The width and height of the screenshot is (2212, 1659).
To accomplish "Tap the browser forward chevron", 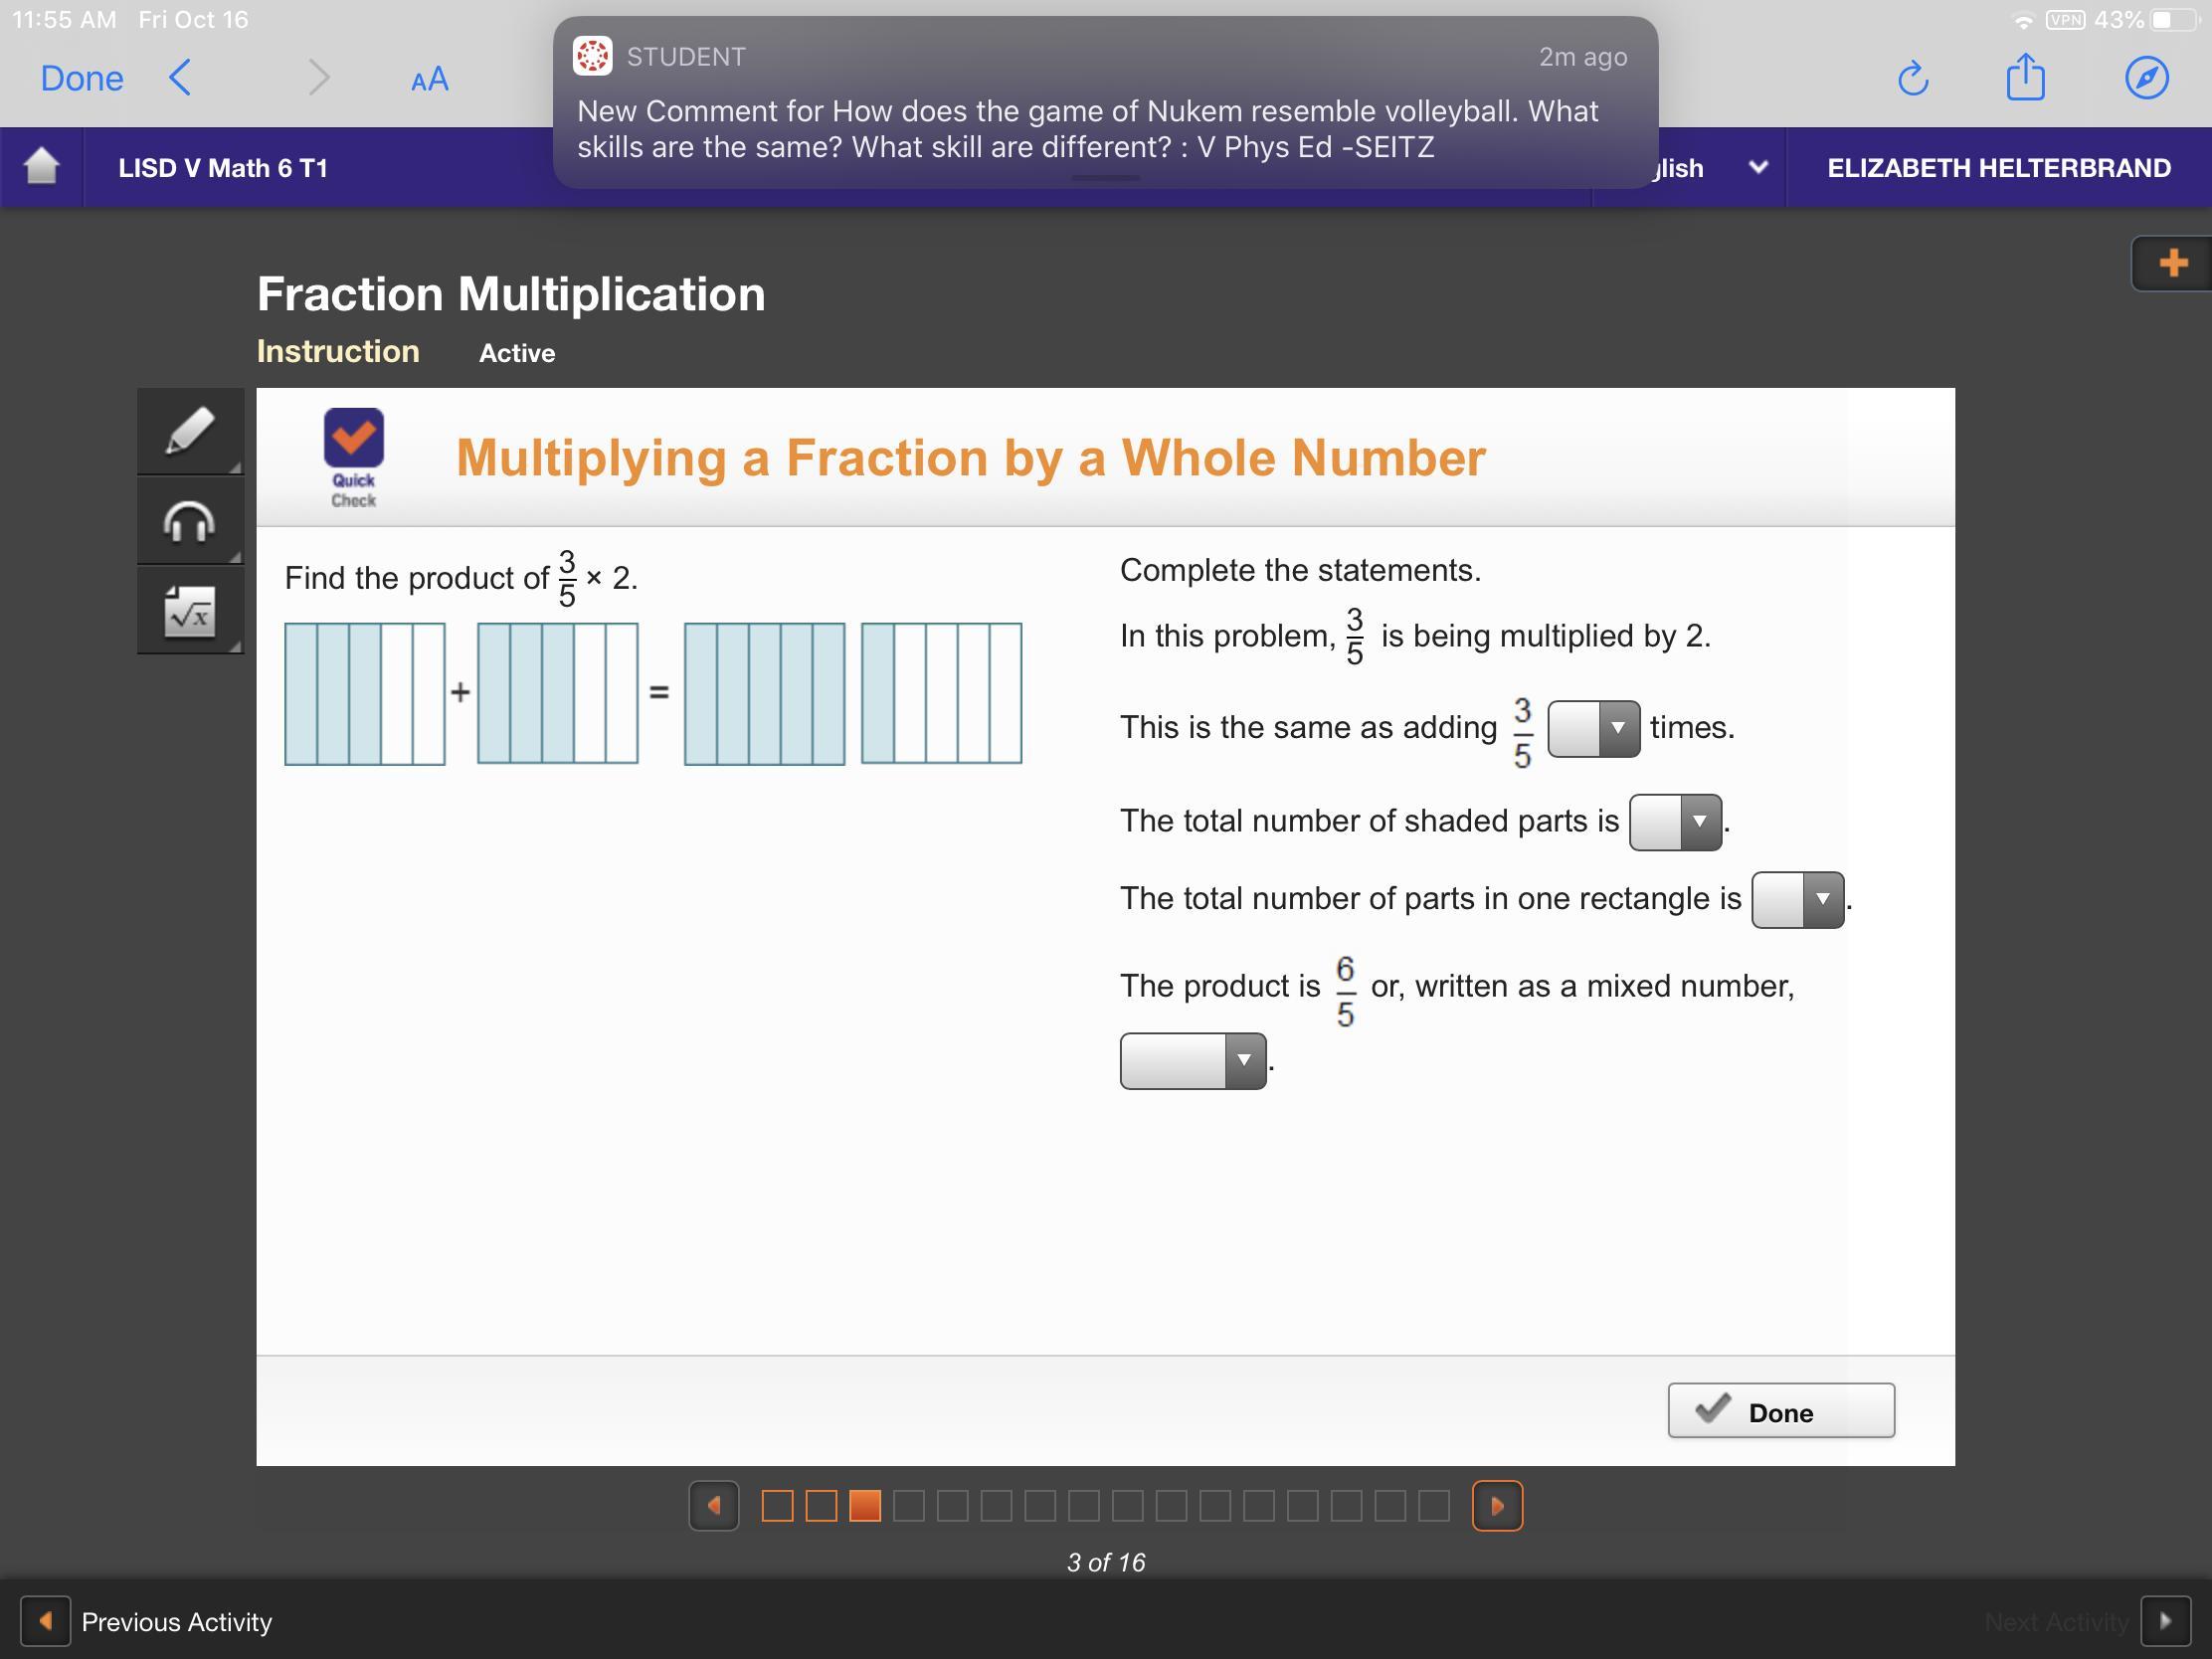I will [318, 77].
